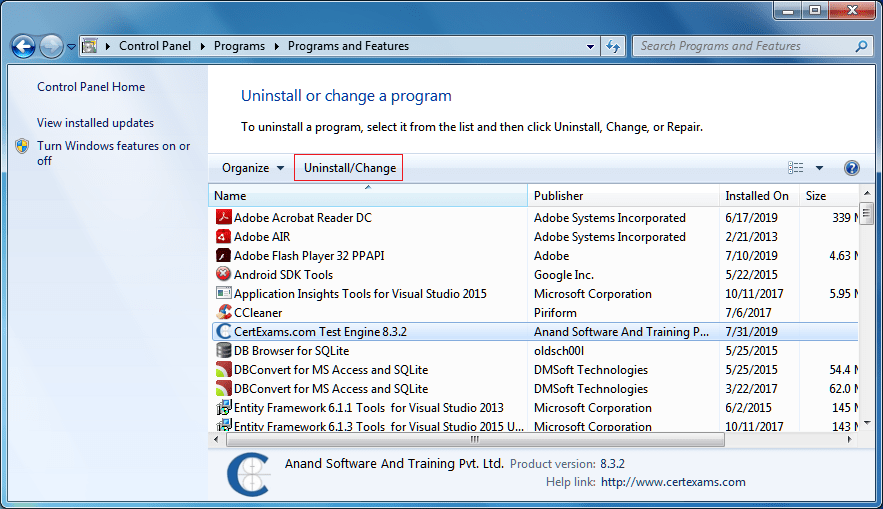Open the recent pages dropdown arrow
The image size is (883, 509).
coord(72,47)
